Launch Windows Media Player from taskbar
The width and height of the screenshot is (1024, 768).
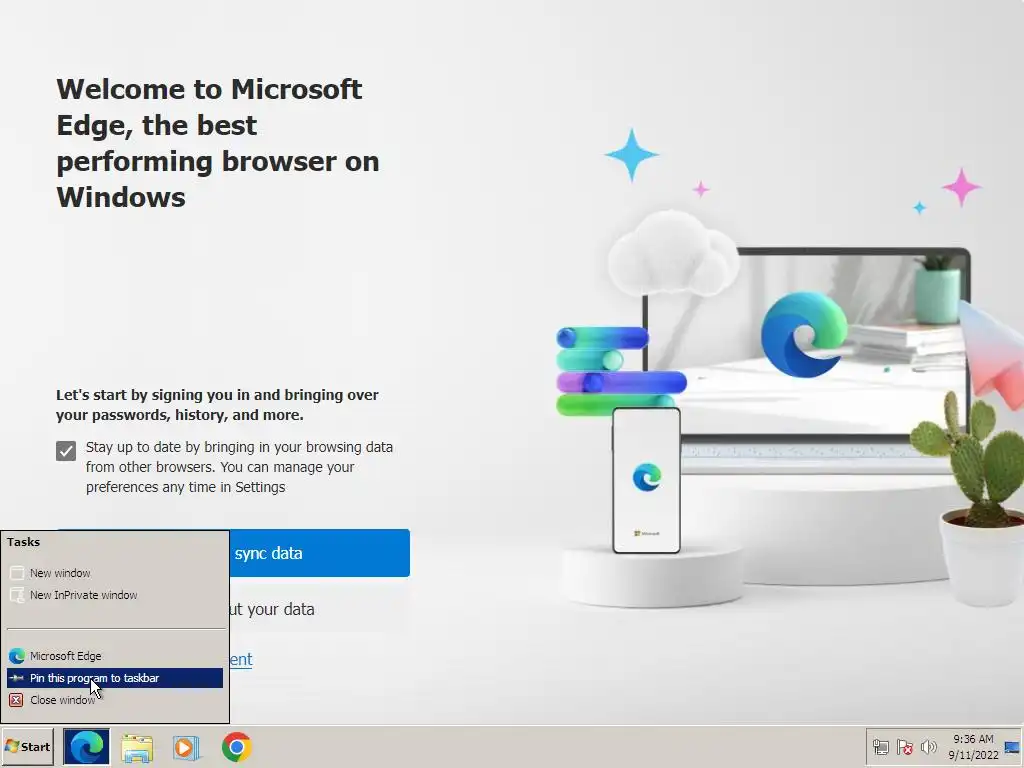187,747
